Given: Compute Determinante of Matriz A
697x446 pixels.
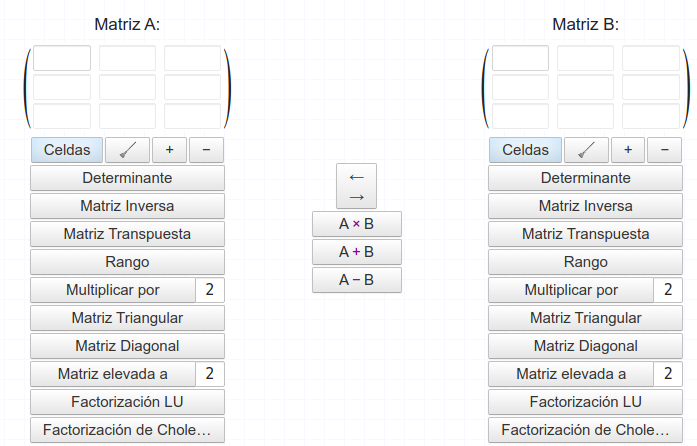Looking at the screenshot, I should tap(127, 178).
